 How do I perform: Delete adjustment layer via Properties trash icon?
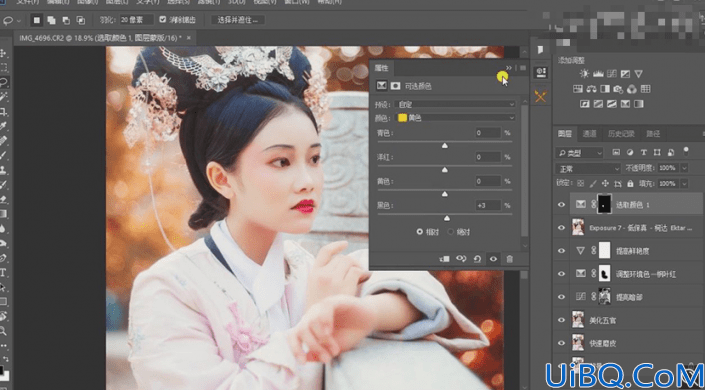[509, 259]
